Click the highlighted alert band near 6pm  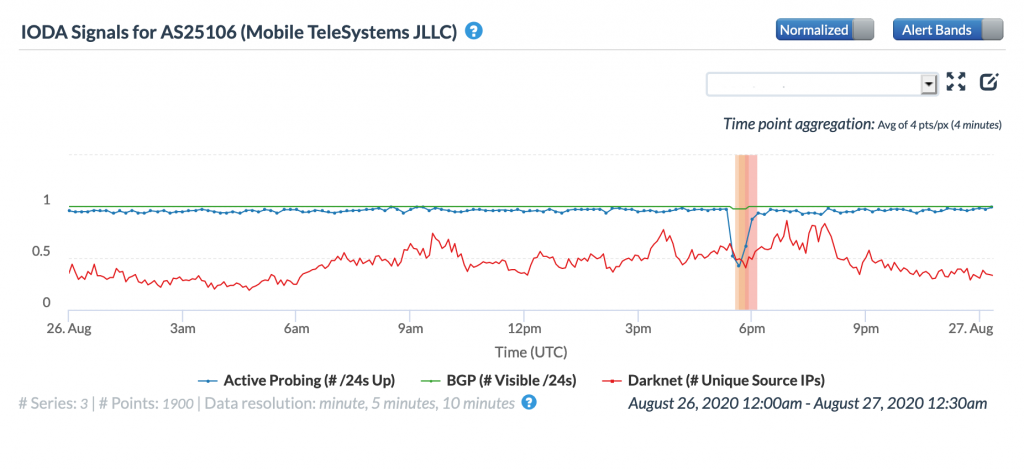(x=746, y=230)
